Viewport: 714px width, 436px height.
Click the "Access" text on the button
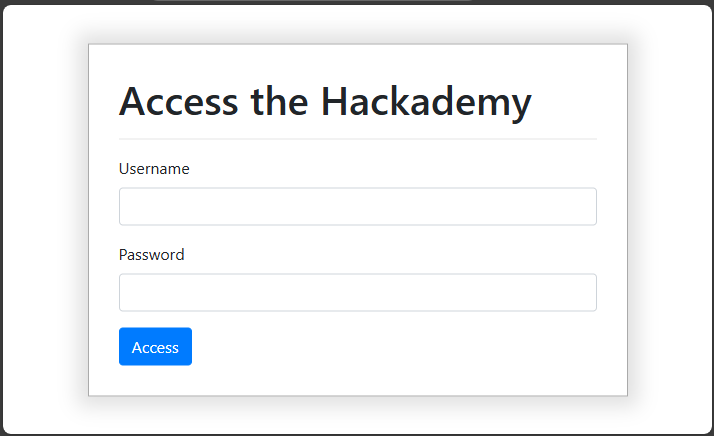155,347
